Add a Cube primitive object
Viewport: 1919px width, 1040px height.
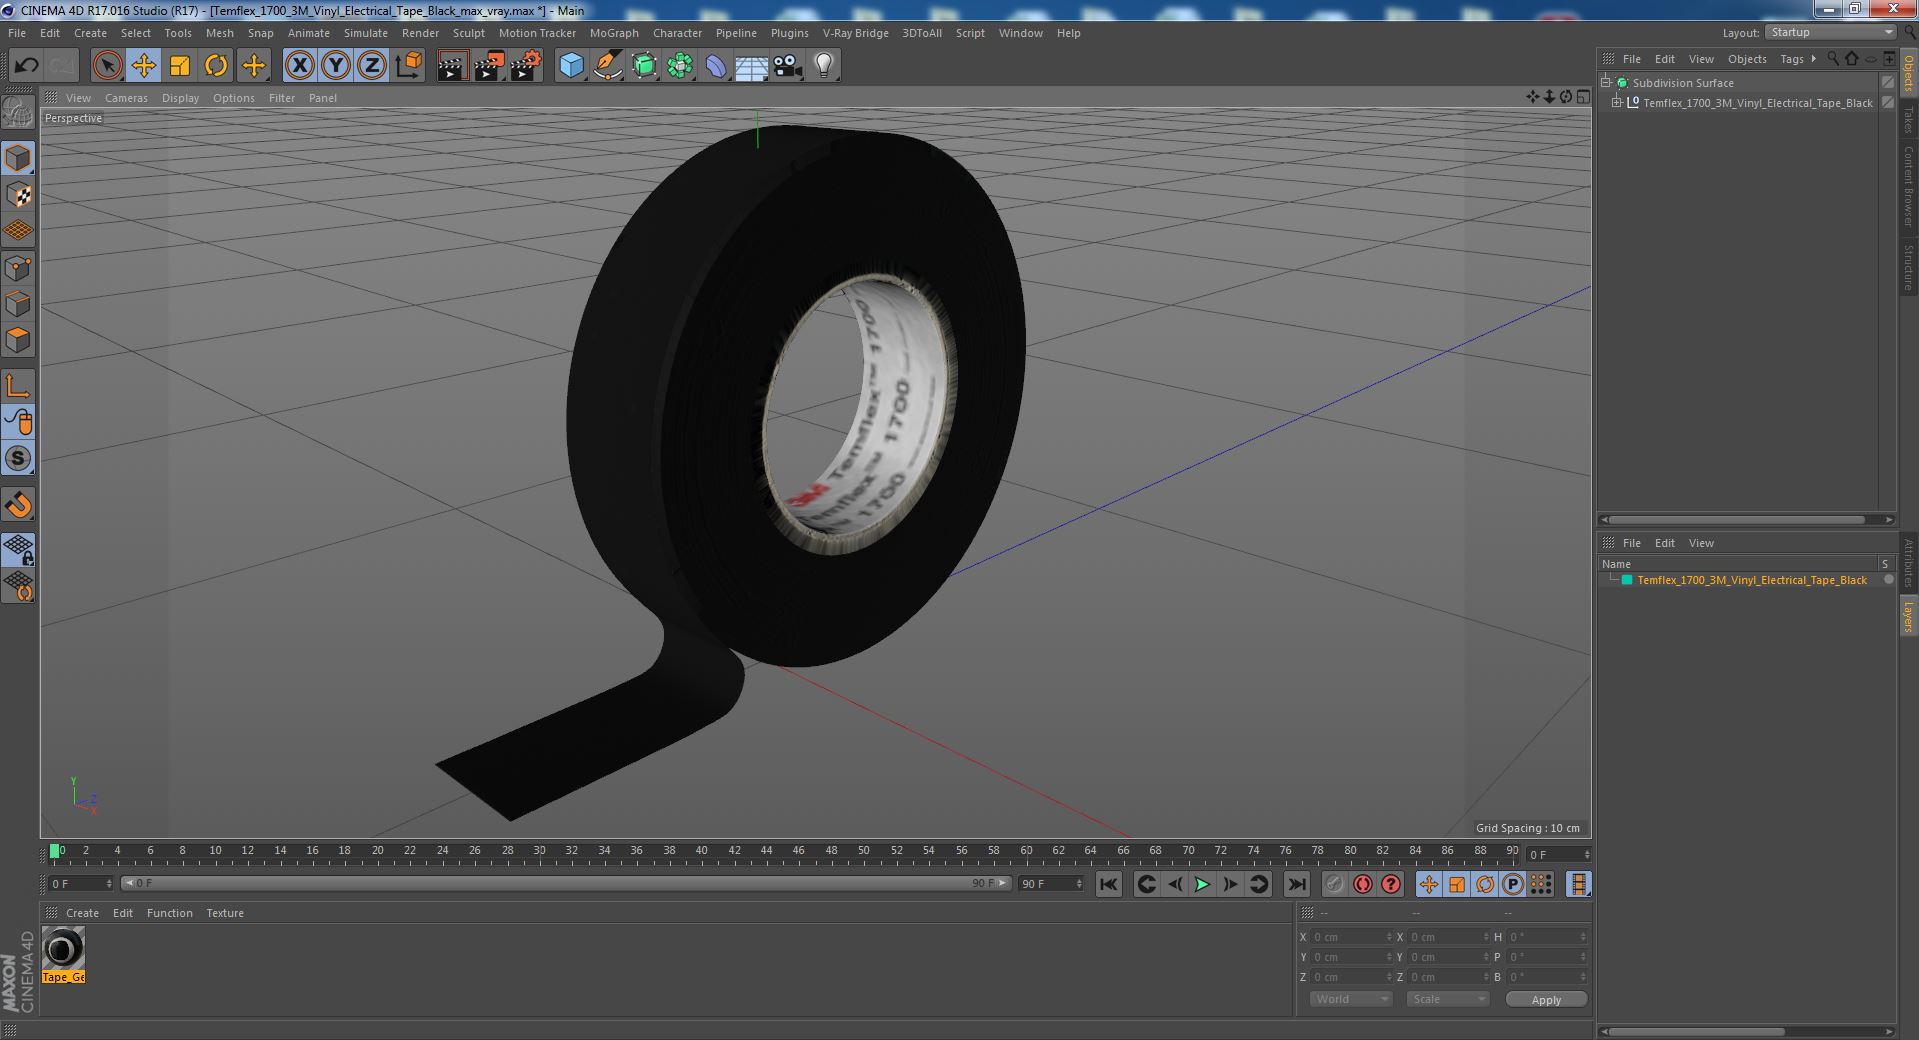(571, 66)
